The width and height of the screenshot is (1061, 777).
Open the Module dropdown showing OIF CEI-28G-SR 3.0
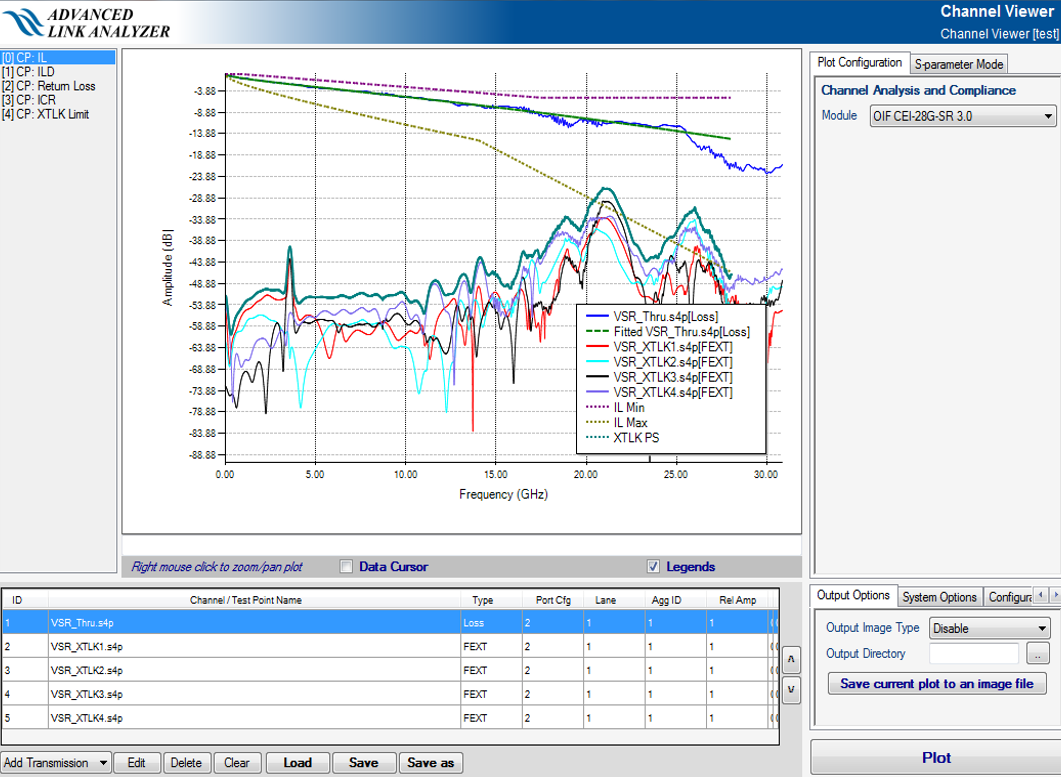pyautogui.click(x=963, y=116)
